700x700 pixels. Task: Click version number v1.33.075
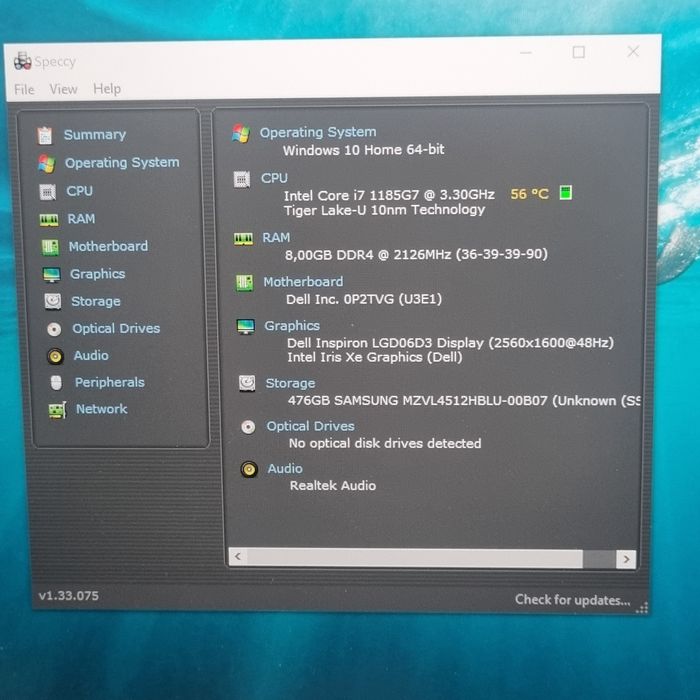pyautogui.click(x=68, y=596)
